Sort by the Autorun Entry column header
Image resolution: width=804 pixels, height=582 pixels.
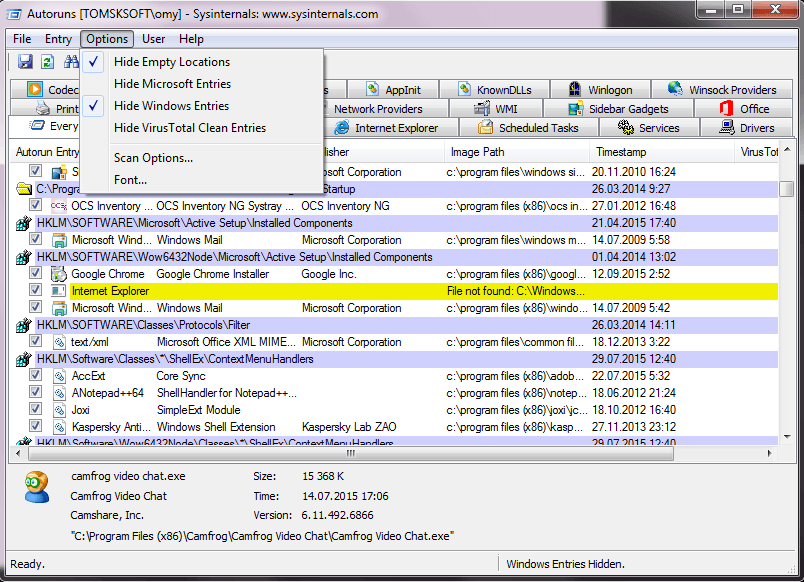(x=47, y=152)
